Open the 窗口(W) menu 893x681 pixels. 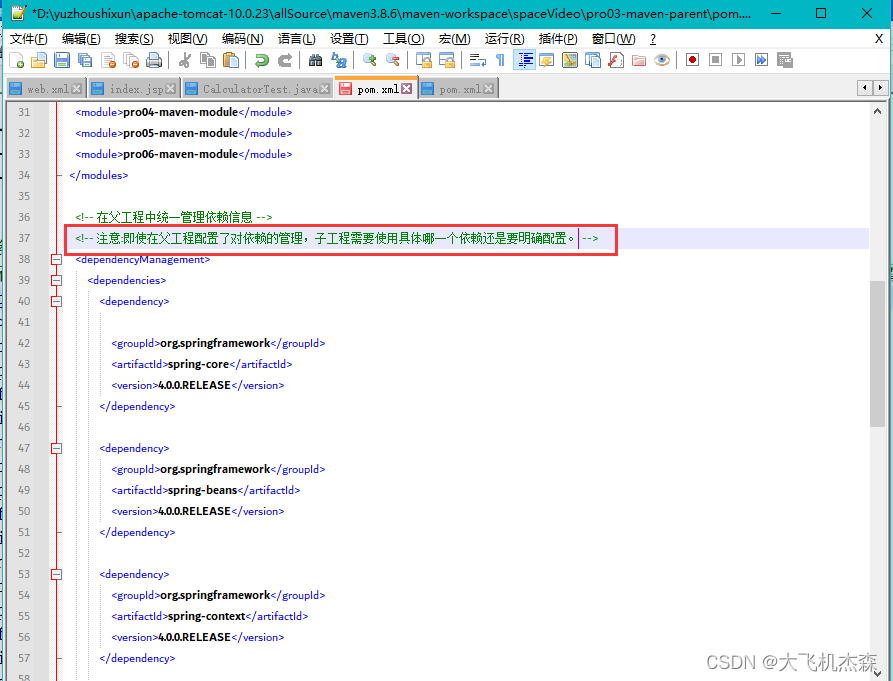(x=613, y=39)
